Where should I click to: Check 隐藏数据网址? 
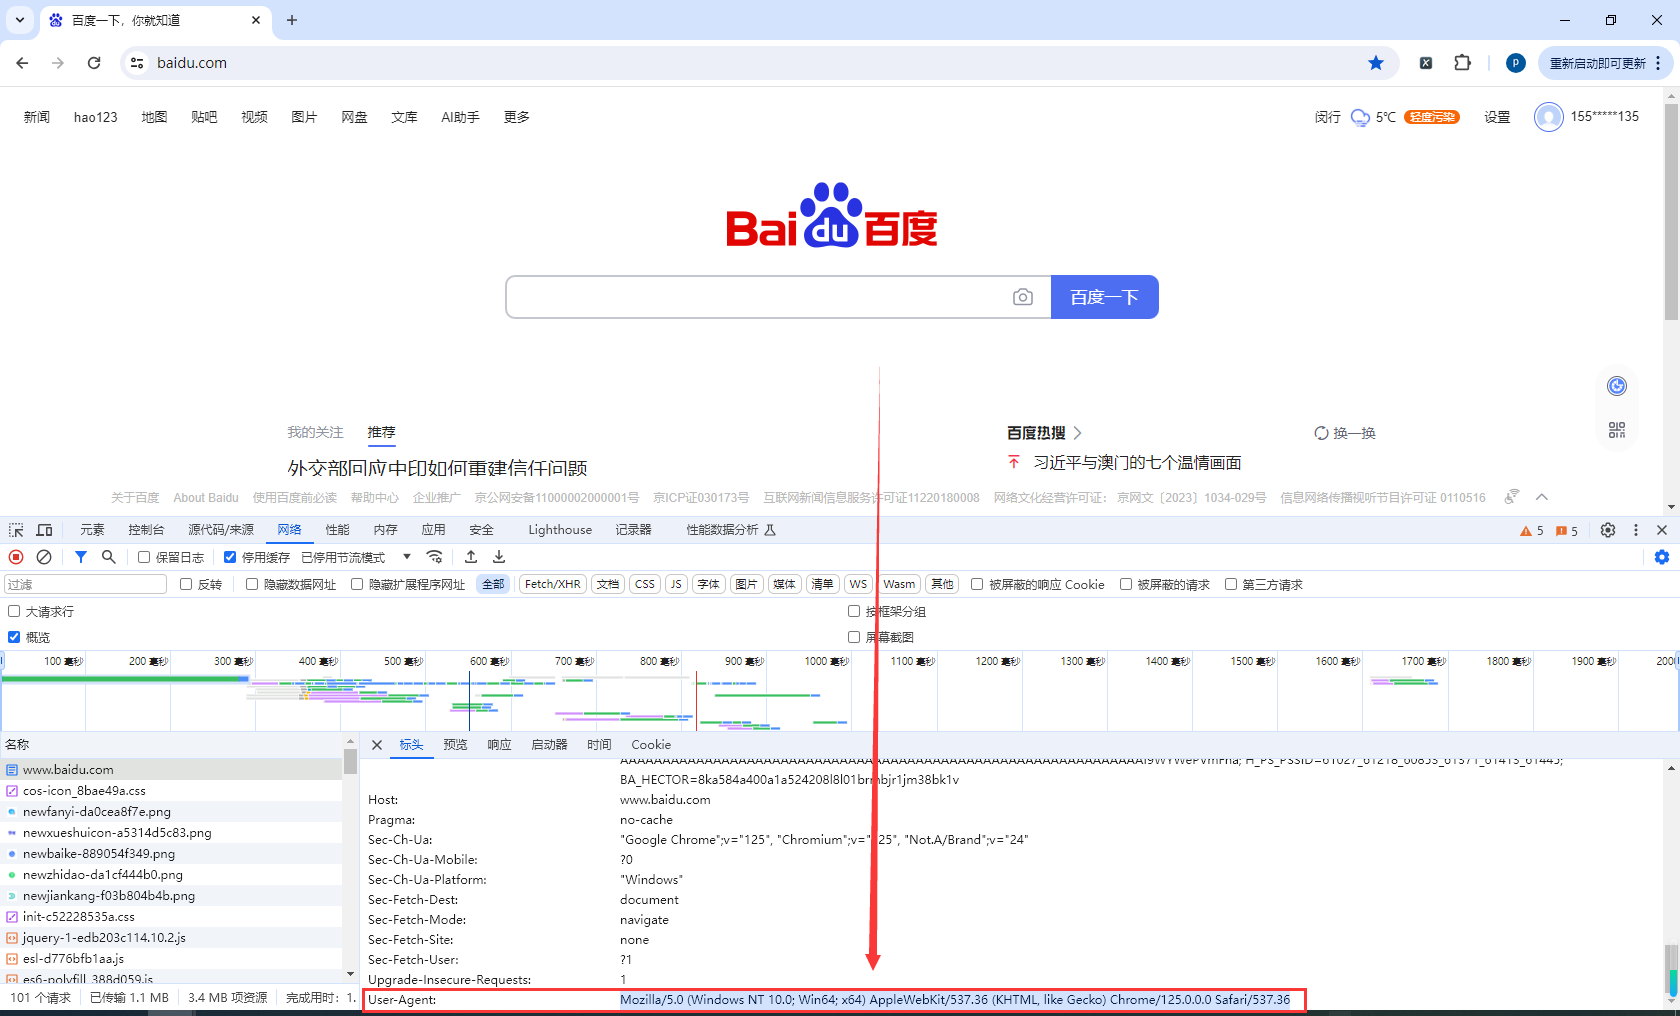click(252, 584)
